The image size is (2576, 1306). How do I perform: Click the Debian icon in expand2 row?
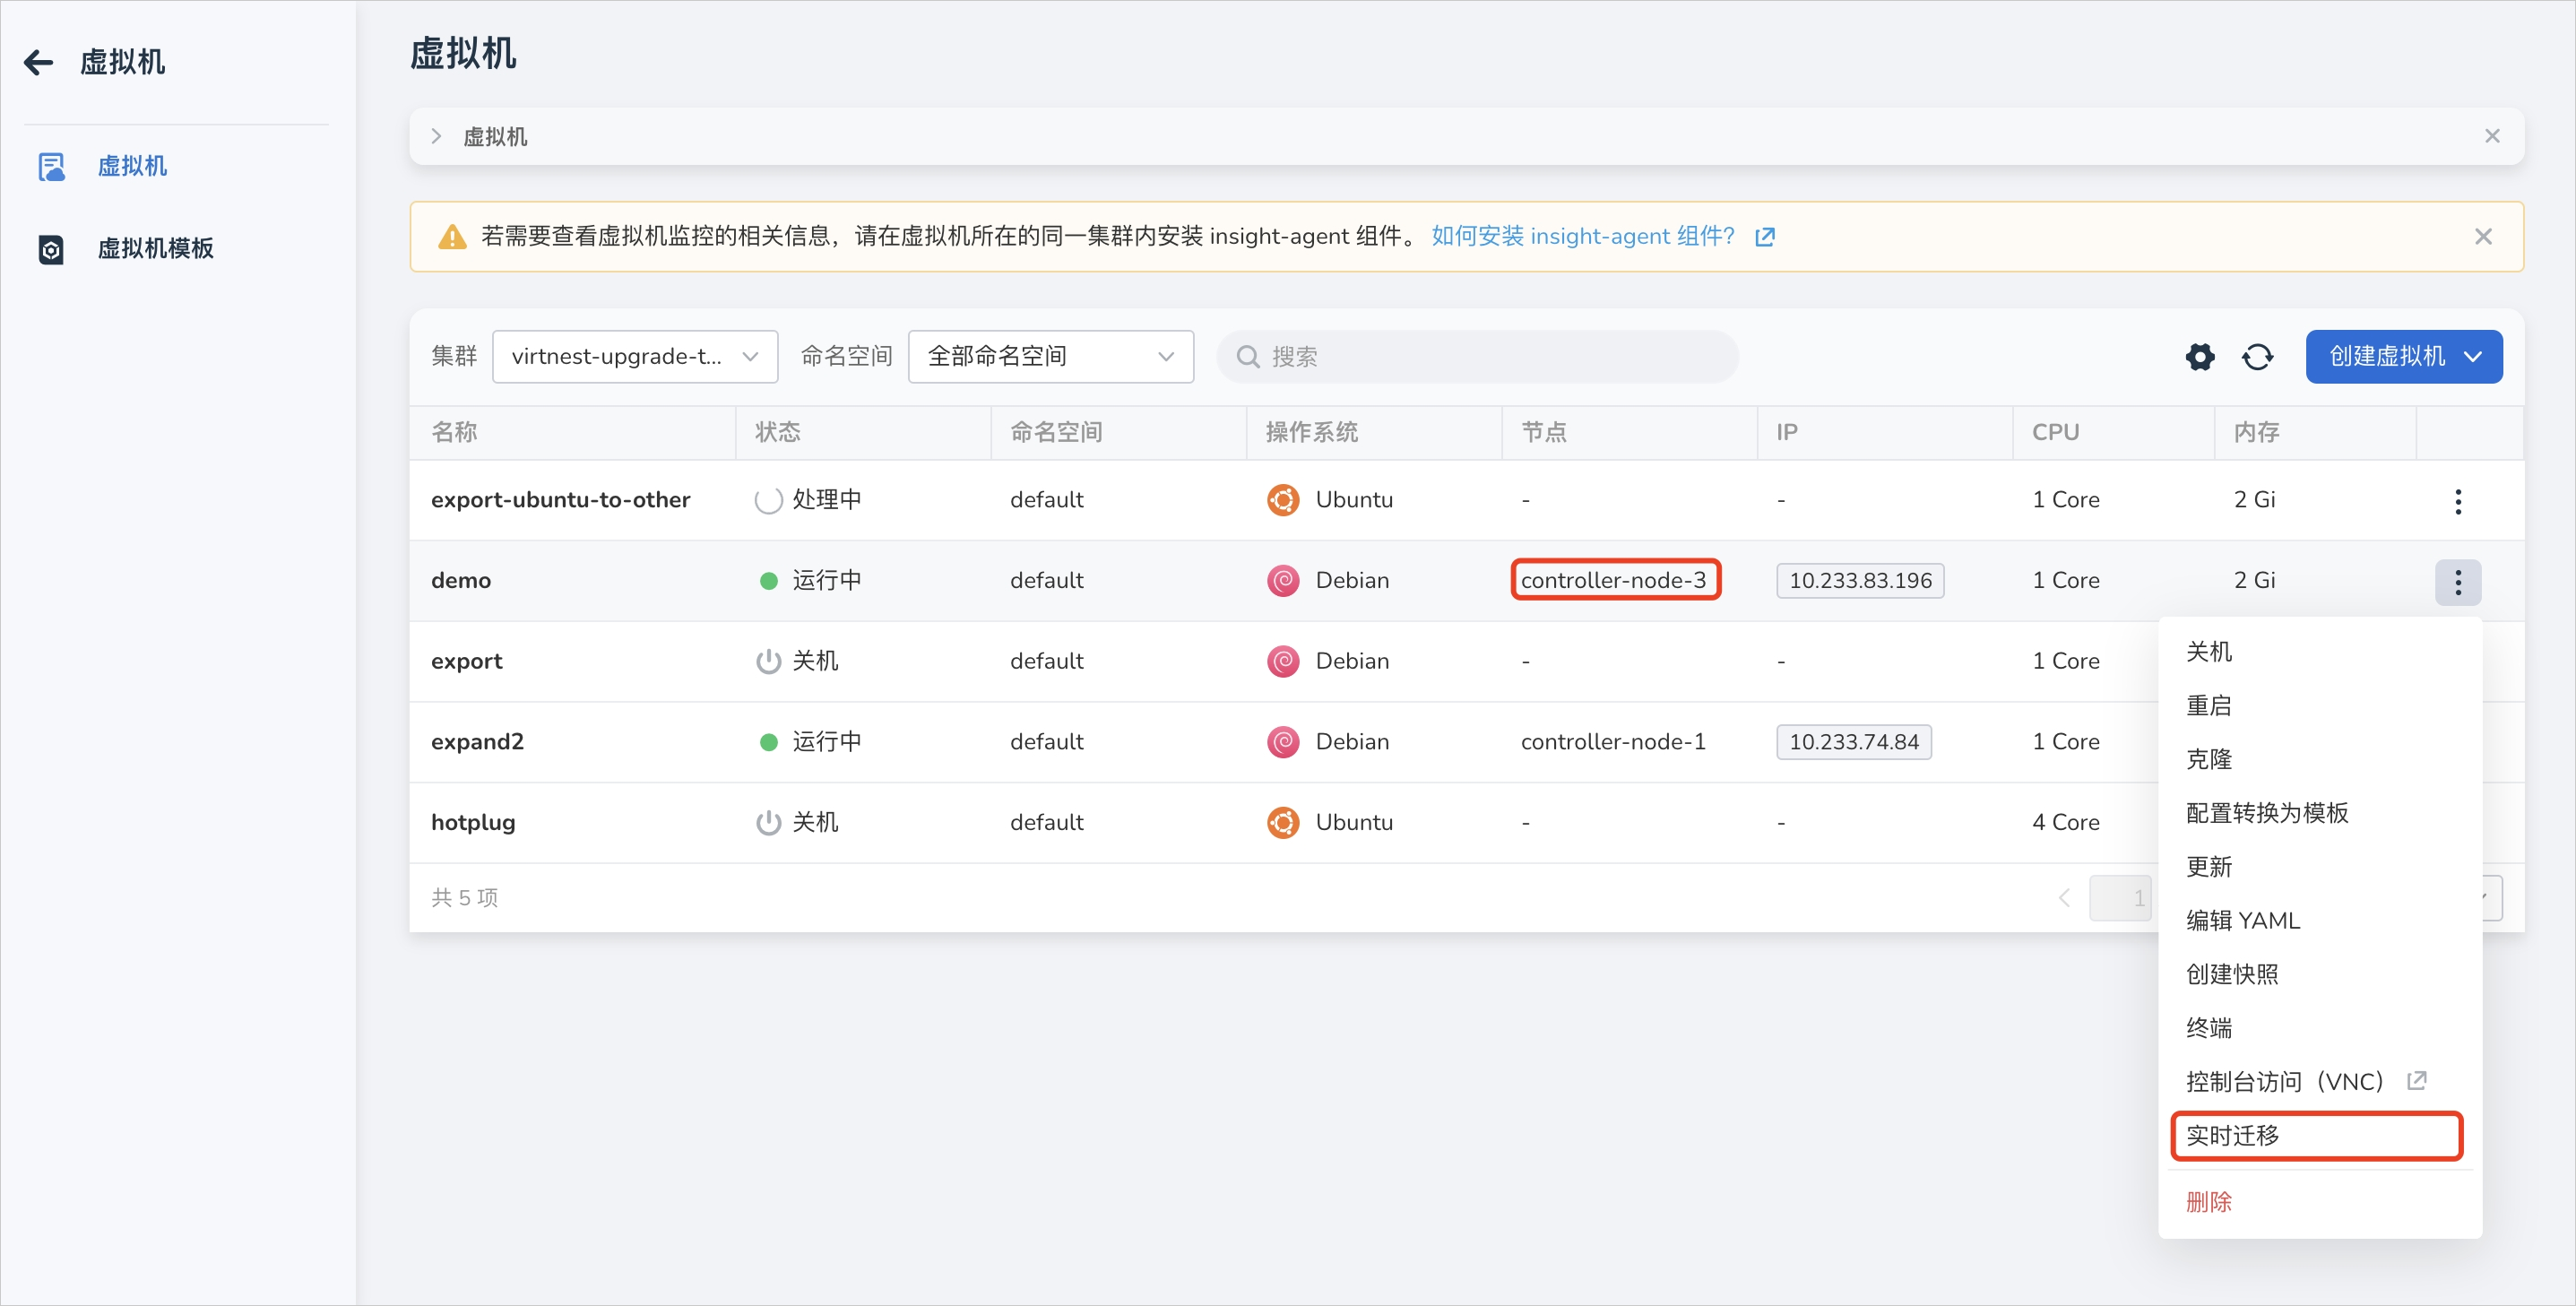(x=1283, y=741)
